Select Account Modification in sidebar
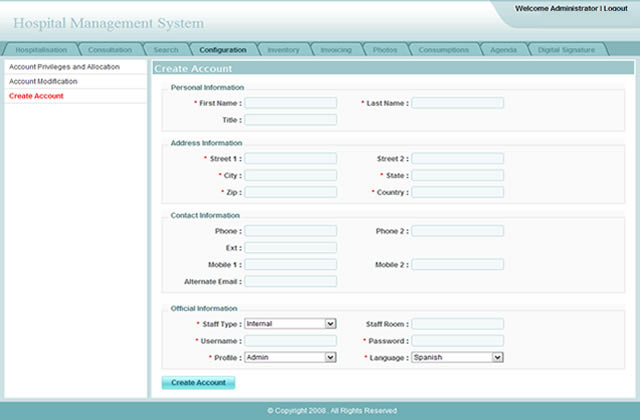 (43, 81)
